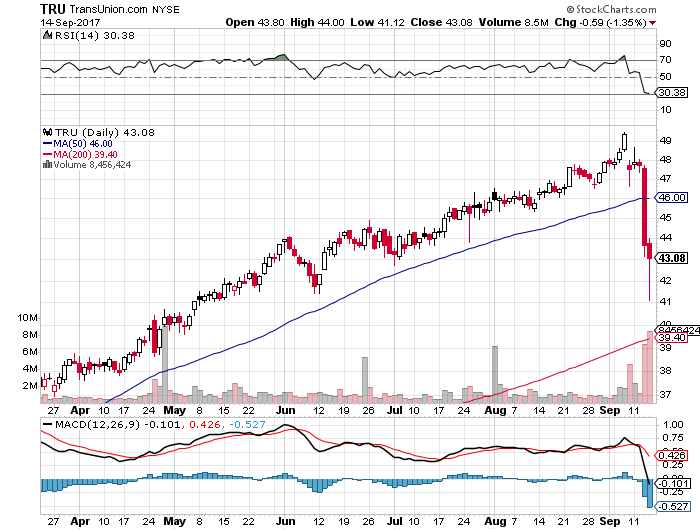700x530 pixels.
Task: Click the Volume bars legend icon
Action: coord(45,164)
